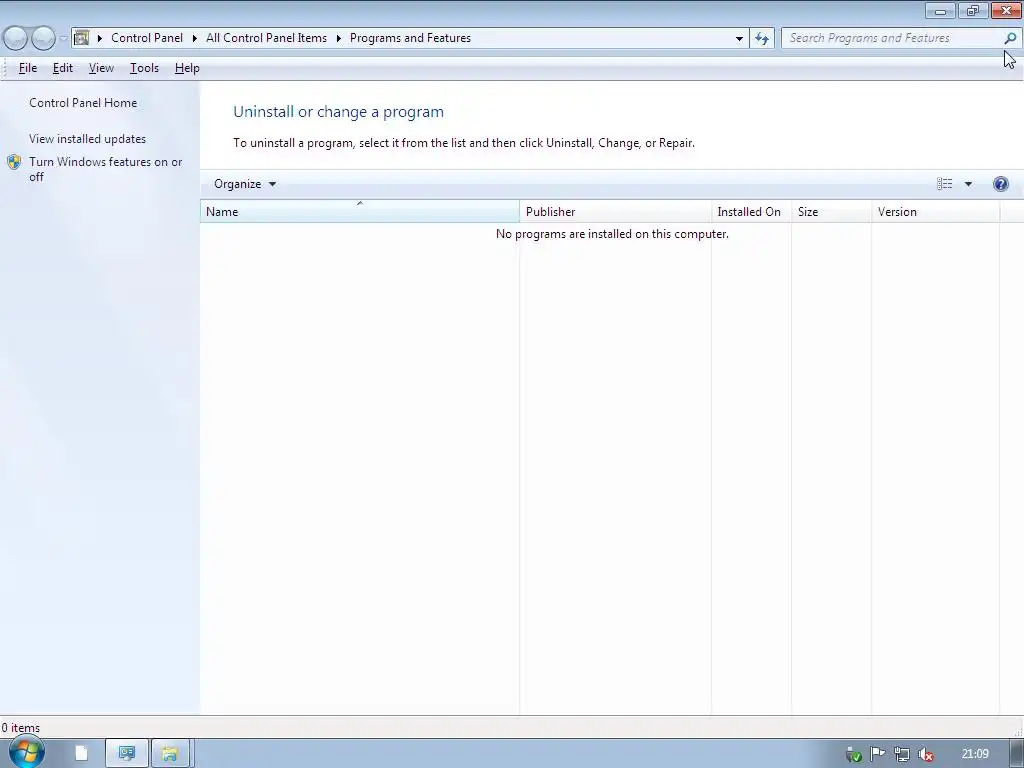Expand arrow before Control Panel breadcrumb
Screen dimensions: 1024x768
click(100, 38)
